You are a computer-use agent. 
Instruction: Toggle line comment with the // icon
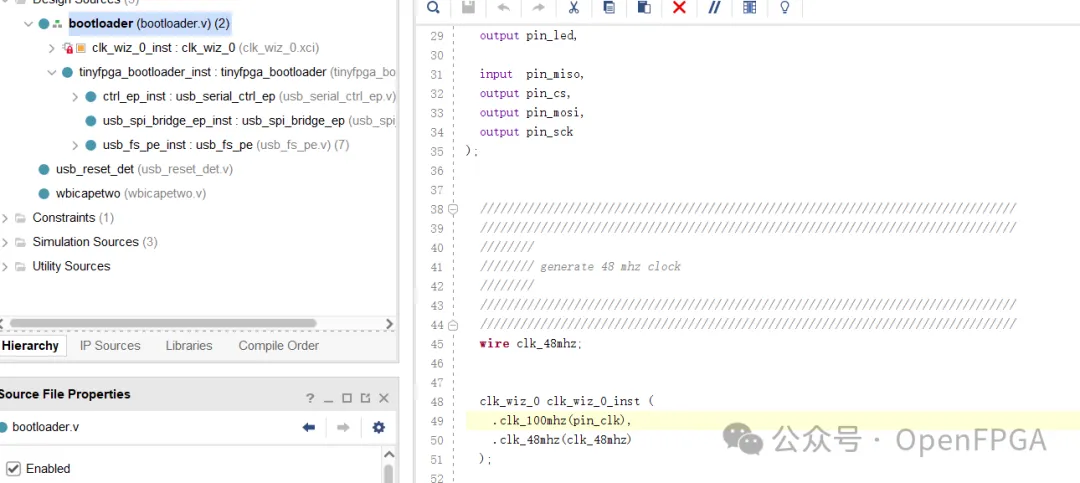[x=714, y=8]
